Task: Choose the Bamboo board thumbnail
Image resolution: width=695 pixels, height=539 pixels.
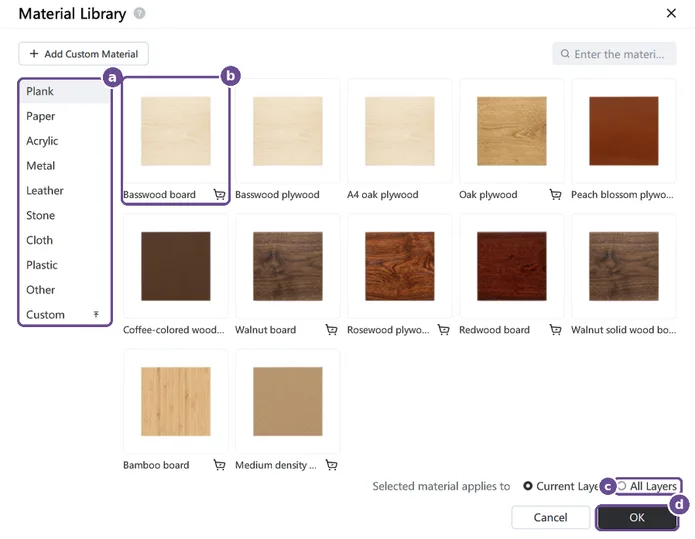Action: (176, 402)
